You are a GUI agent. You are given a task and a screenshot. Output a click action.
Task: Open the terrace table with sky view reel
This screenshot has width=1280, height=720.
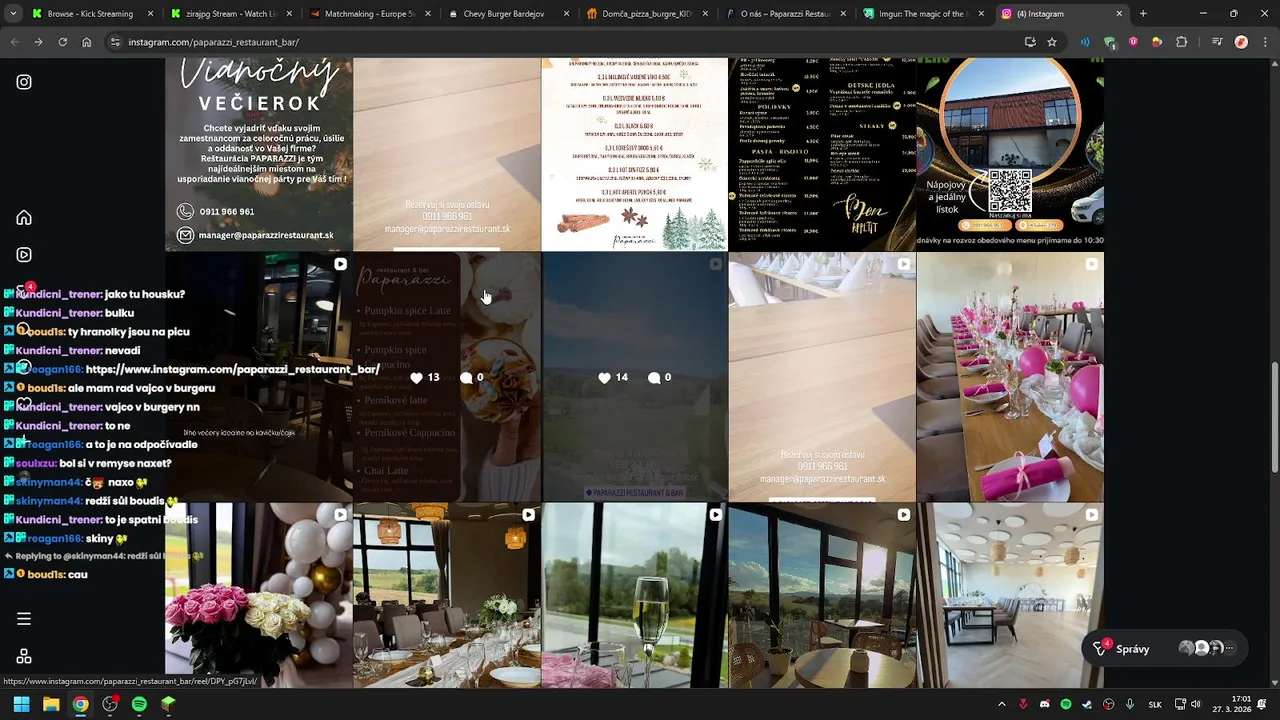click(x=822, y=596)
